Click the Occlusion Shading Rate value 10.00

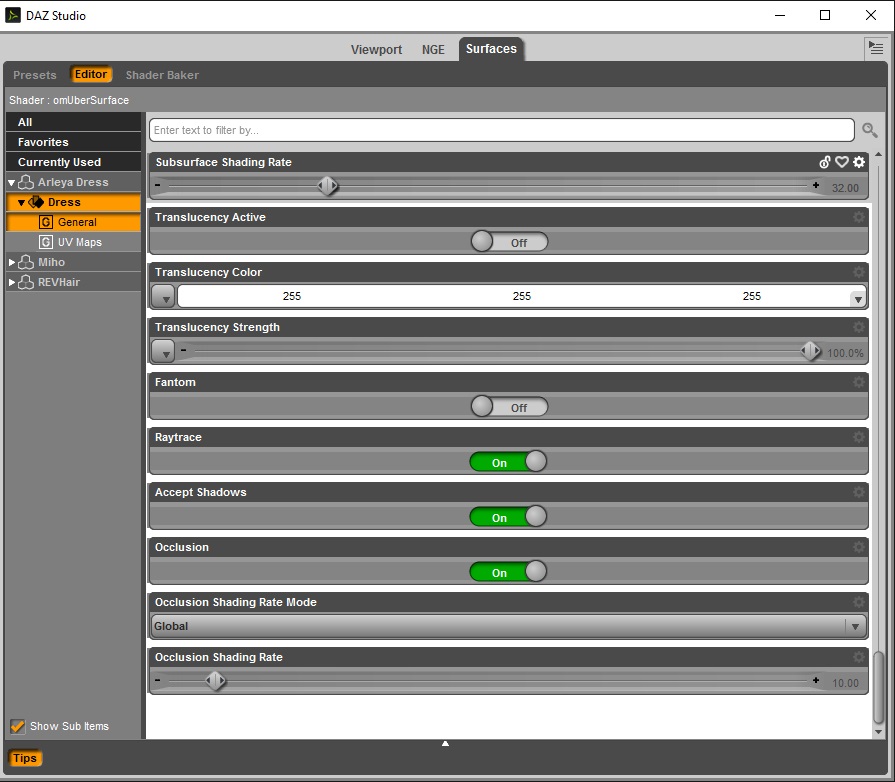click(845, 683)
